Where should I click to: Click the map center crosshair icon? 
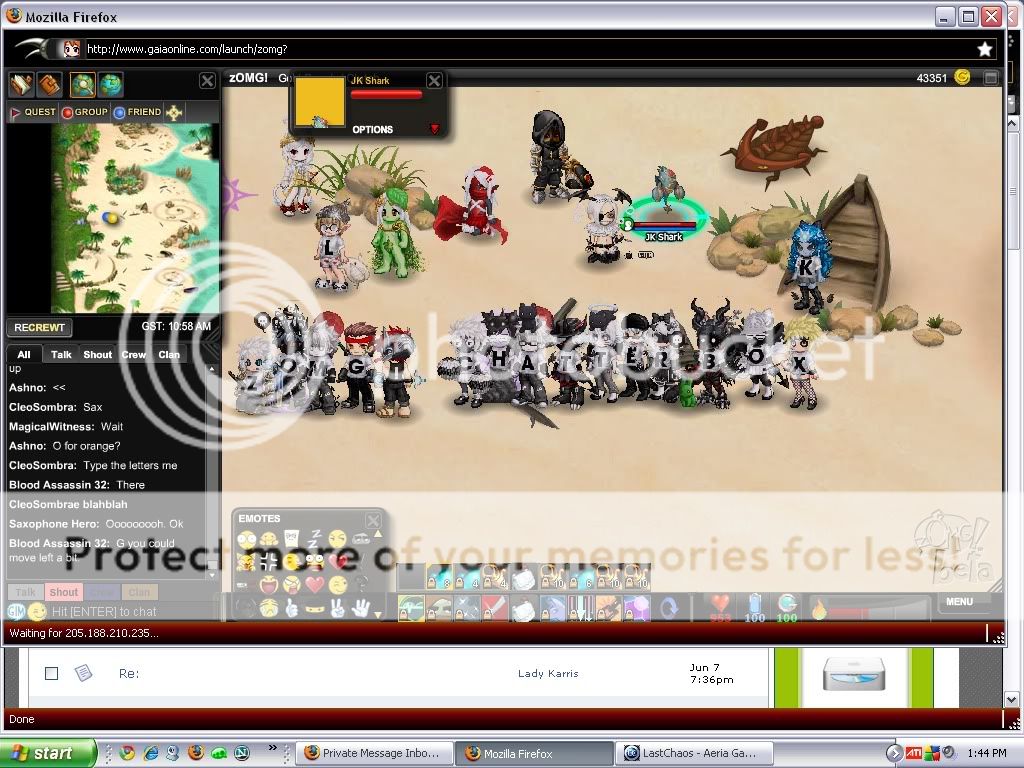tap(174, 112)
